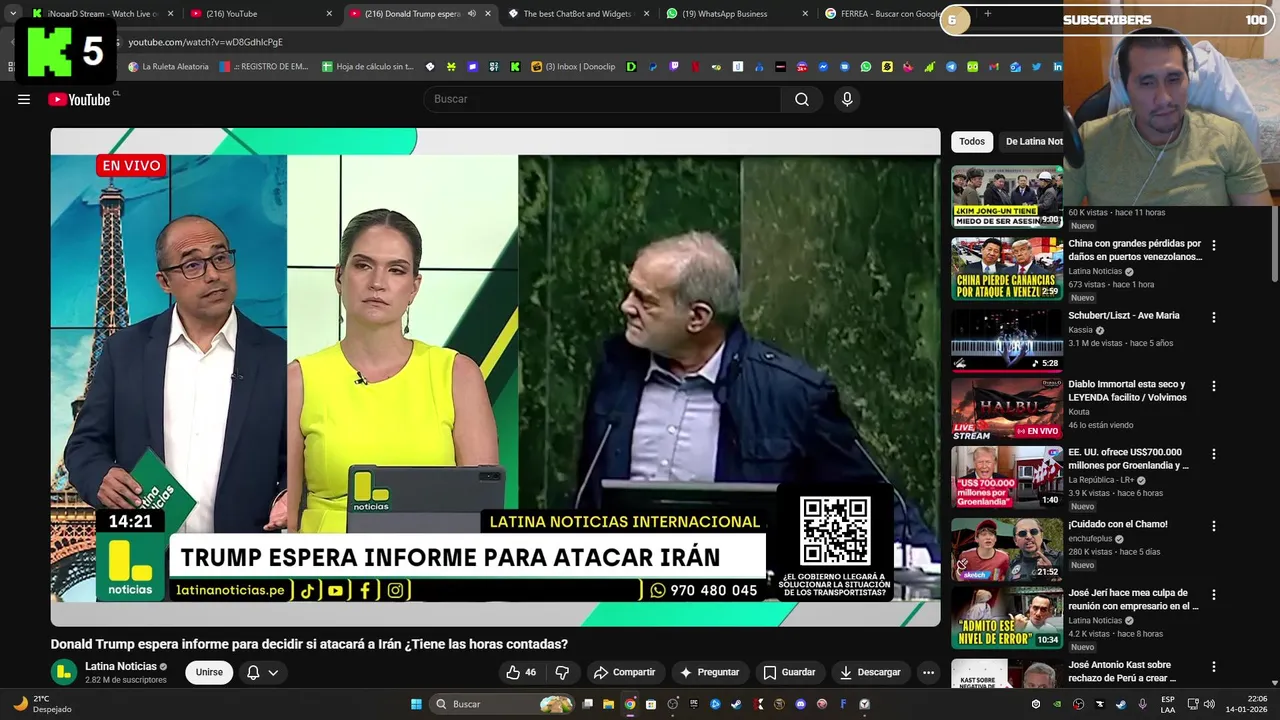Open options for EE. UU. ofrece US$700.000 video
Screen dimensions: 1280x720
coord(1214,453)
